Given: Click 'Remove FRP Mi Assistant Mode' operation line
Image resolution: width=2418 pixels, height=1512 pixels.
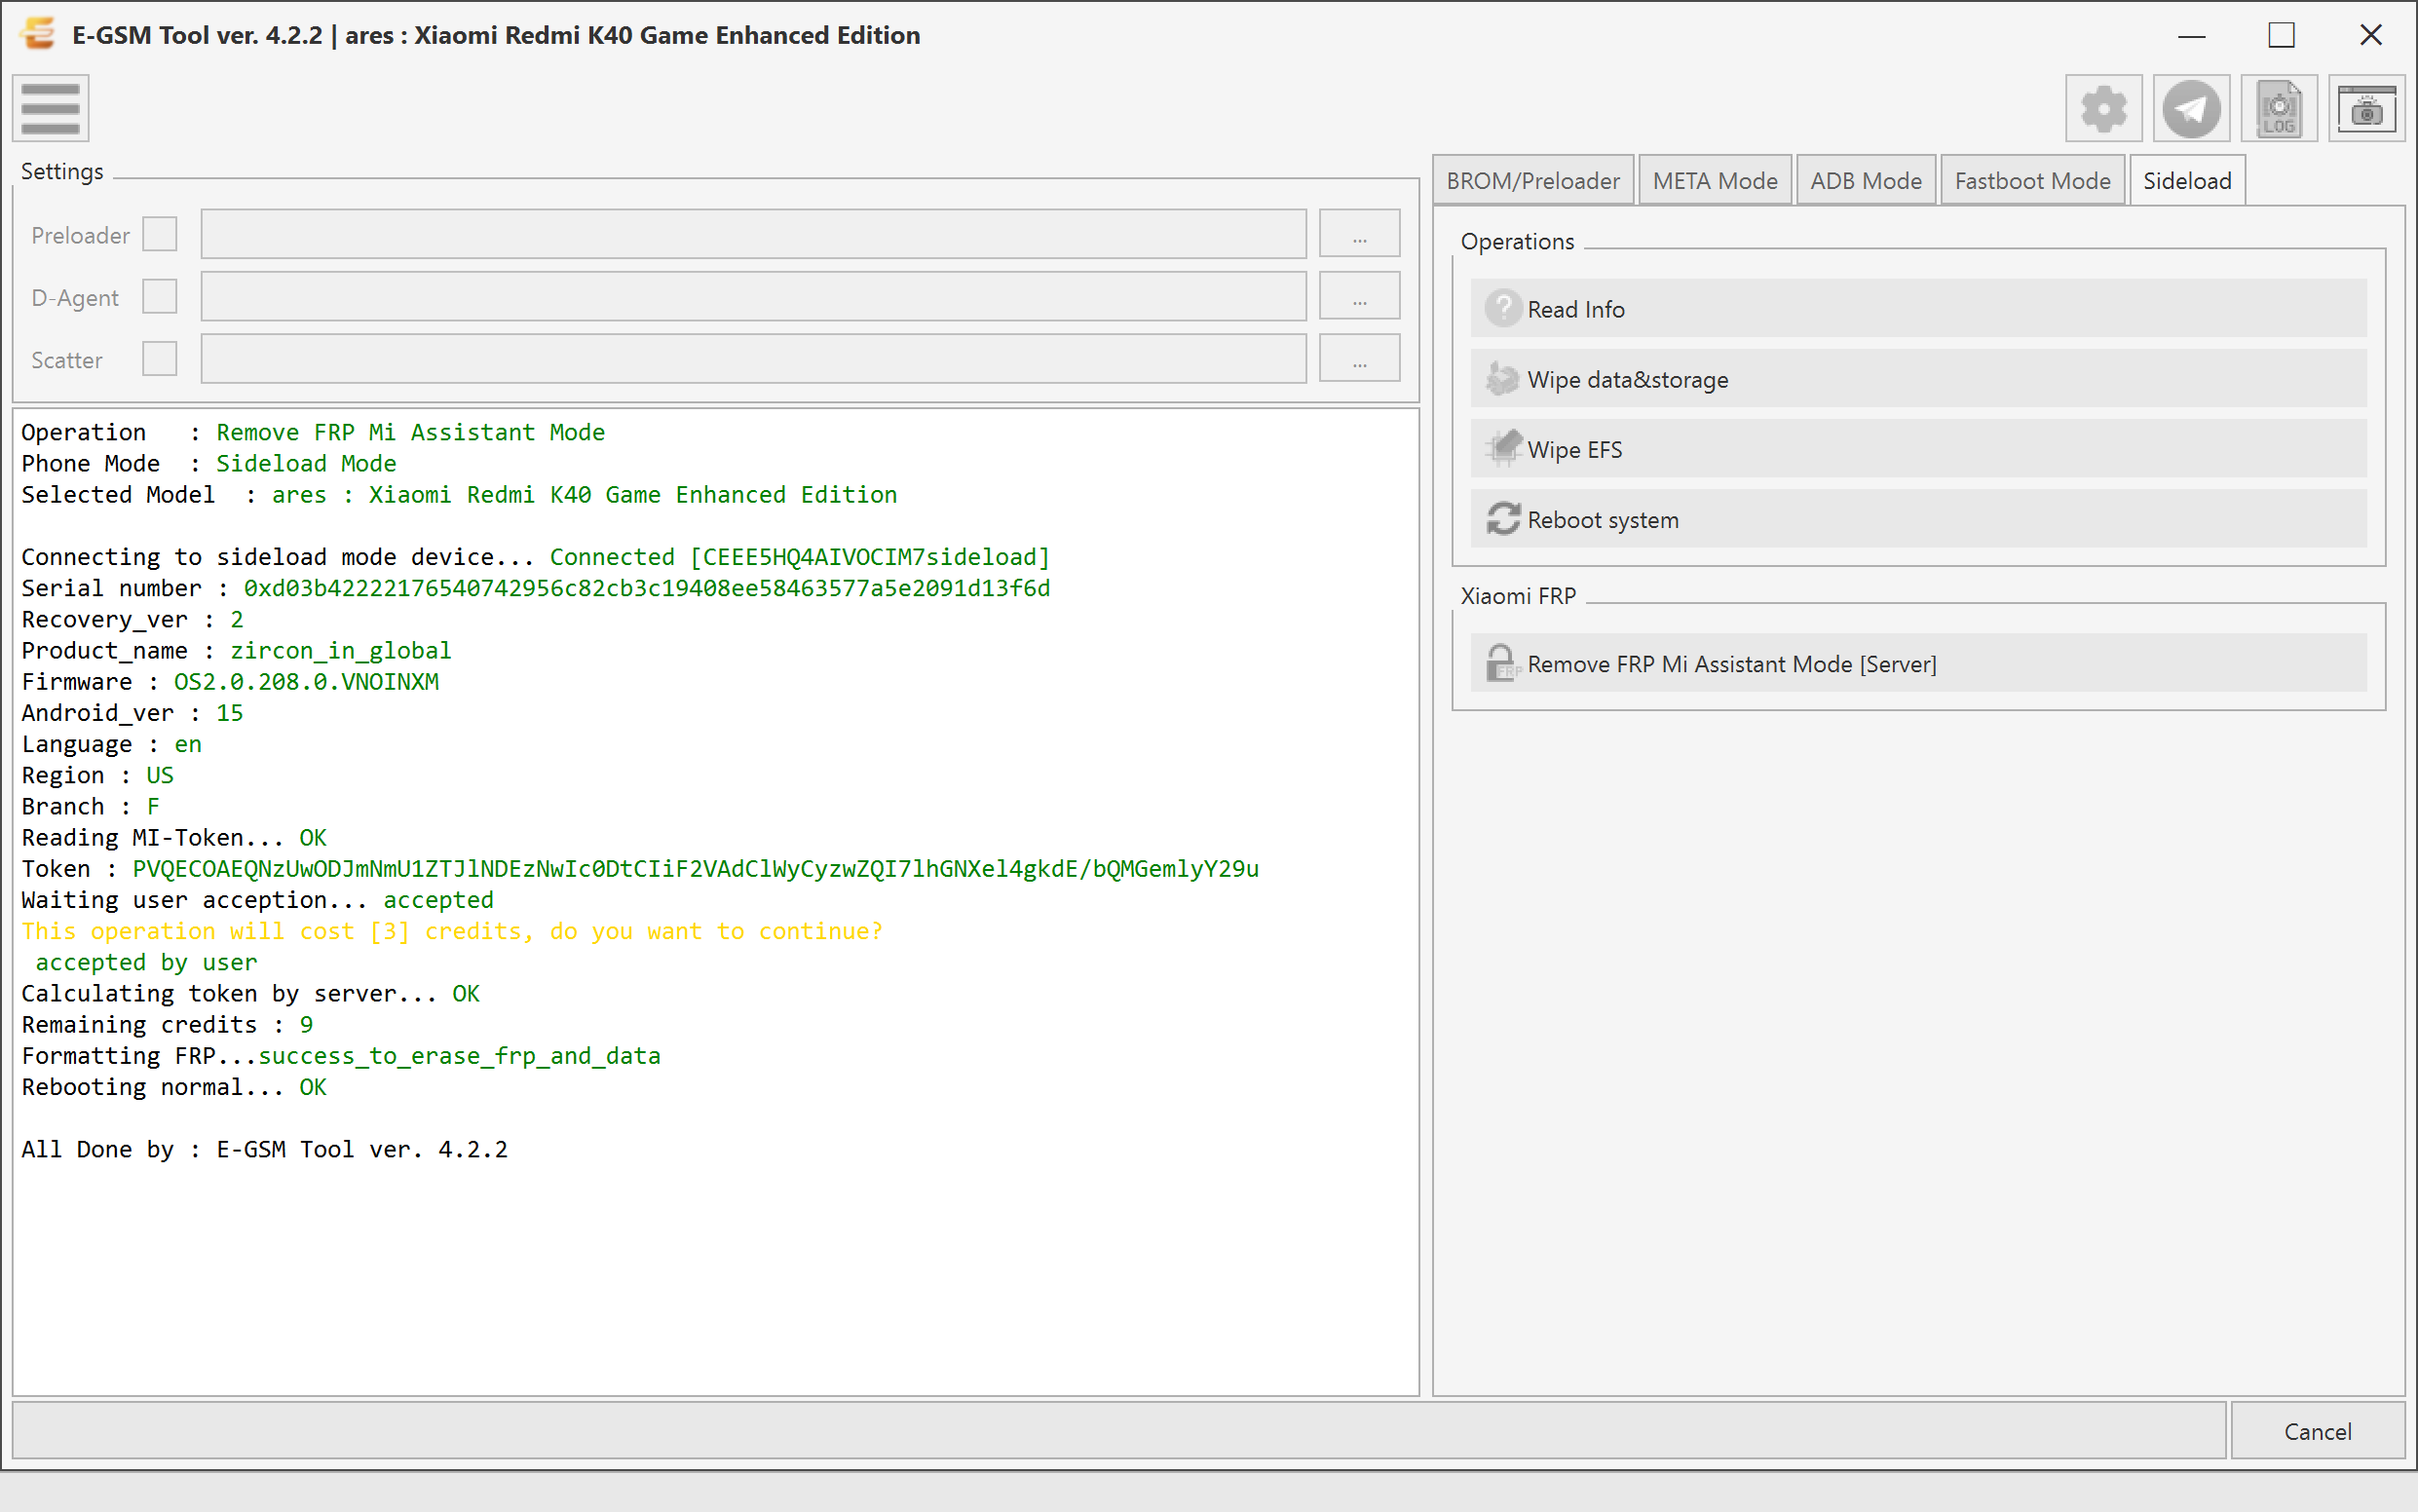Looking at the screenshot, I should 313,432.
